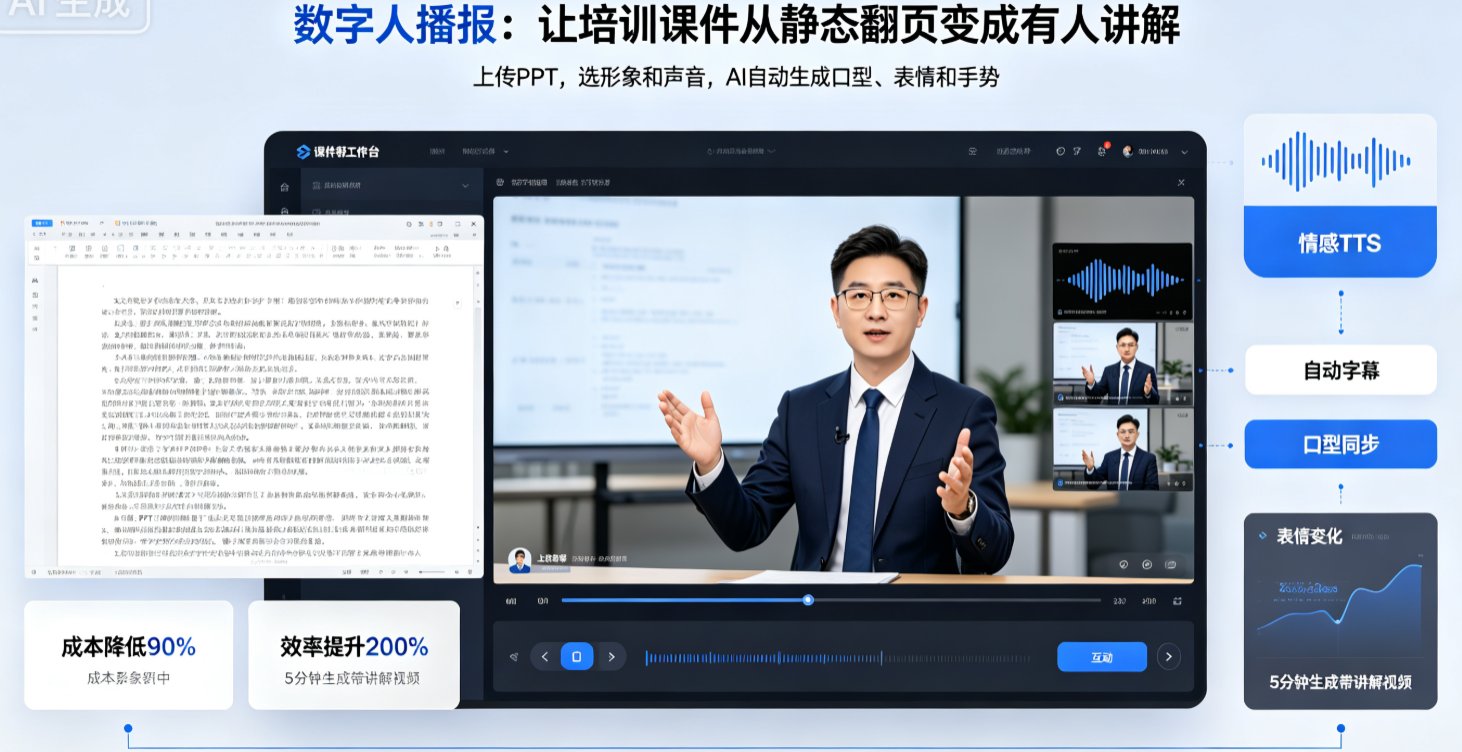The height and width of the screenshot is (752, 1462).
Task: Click first circular icon on video bottom-right
Action: click(x=1123, y=564)
